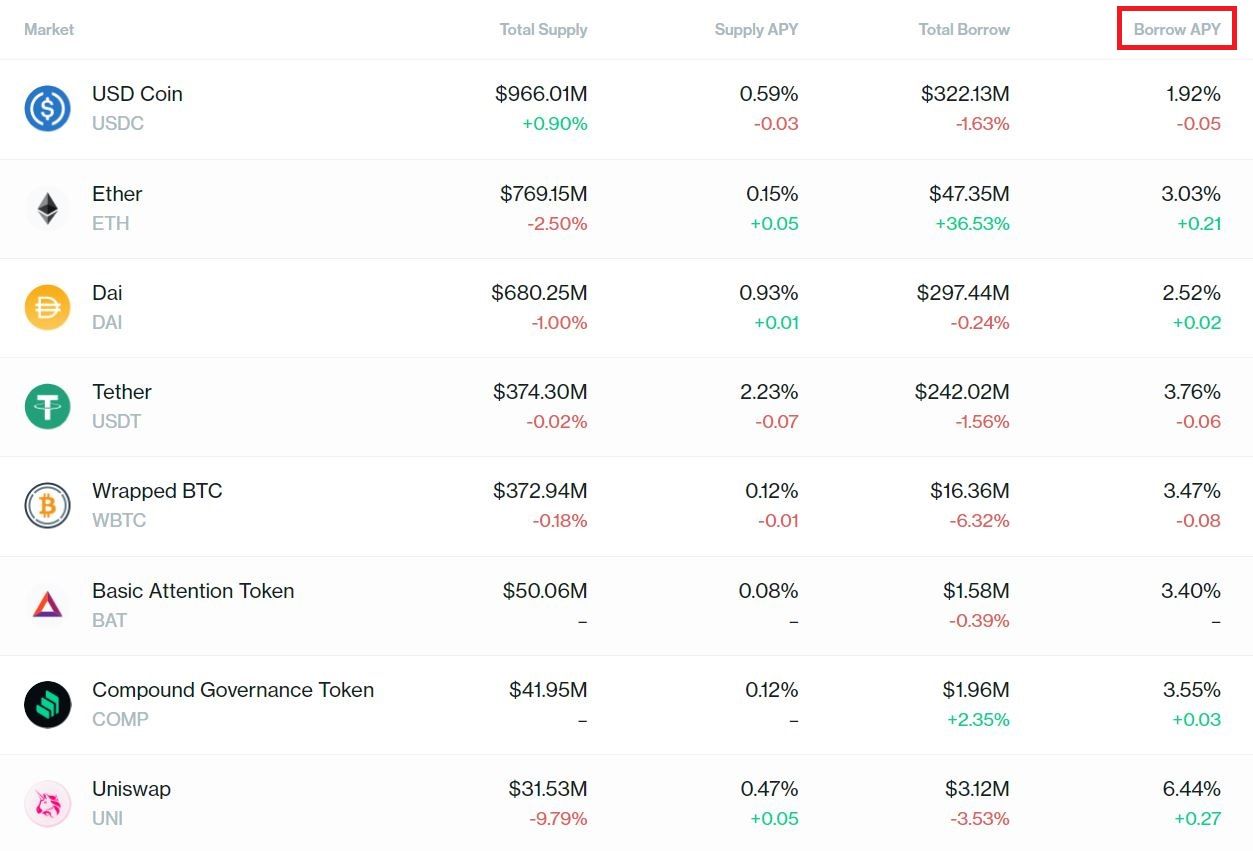Click the Compound Governance Token icon
The height and width of the screenshot is (851, 1253).
pos(47,704)
